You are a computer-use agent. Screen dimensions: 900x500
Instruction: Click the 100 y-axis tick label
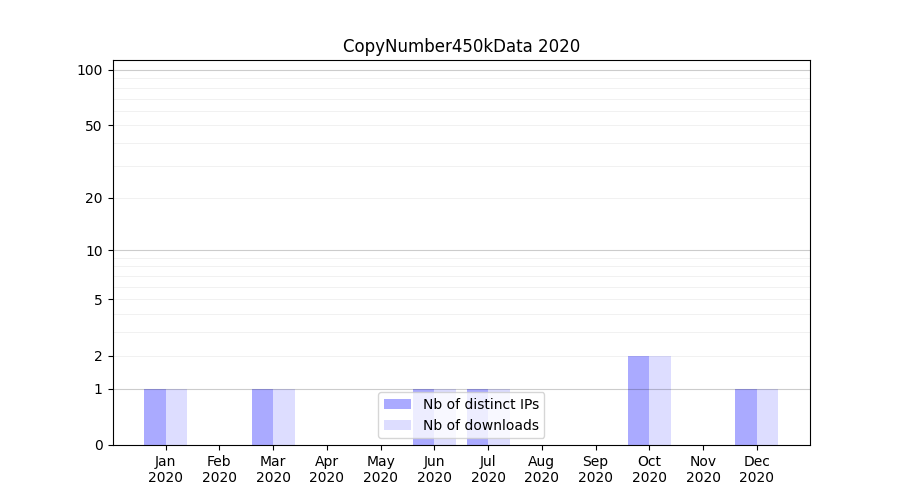[90, 70]
